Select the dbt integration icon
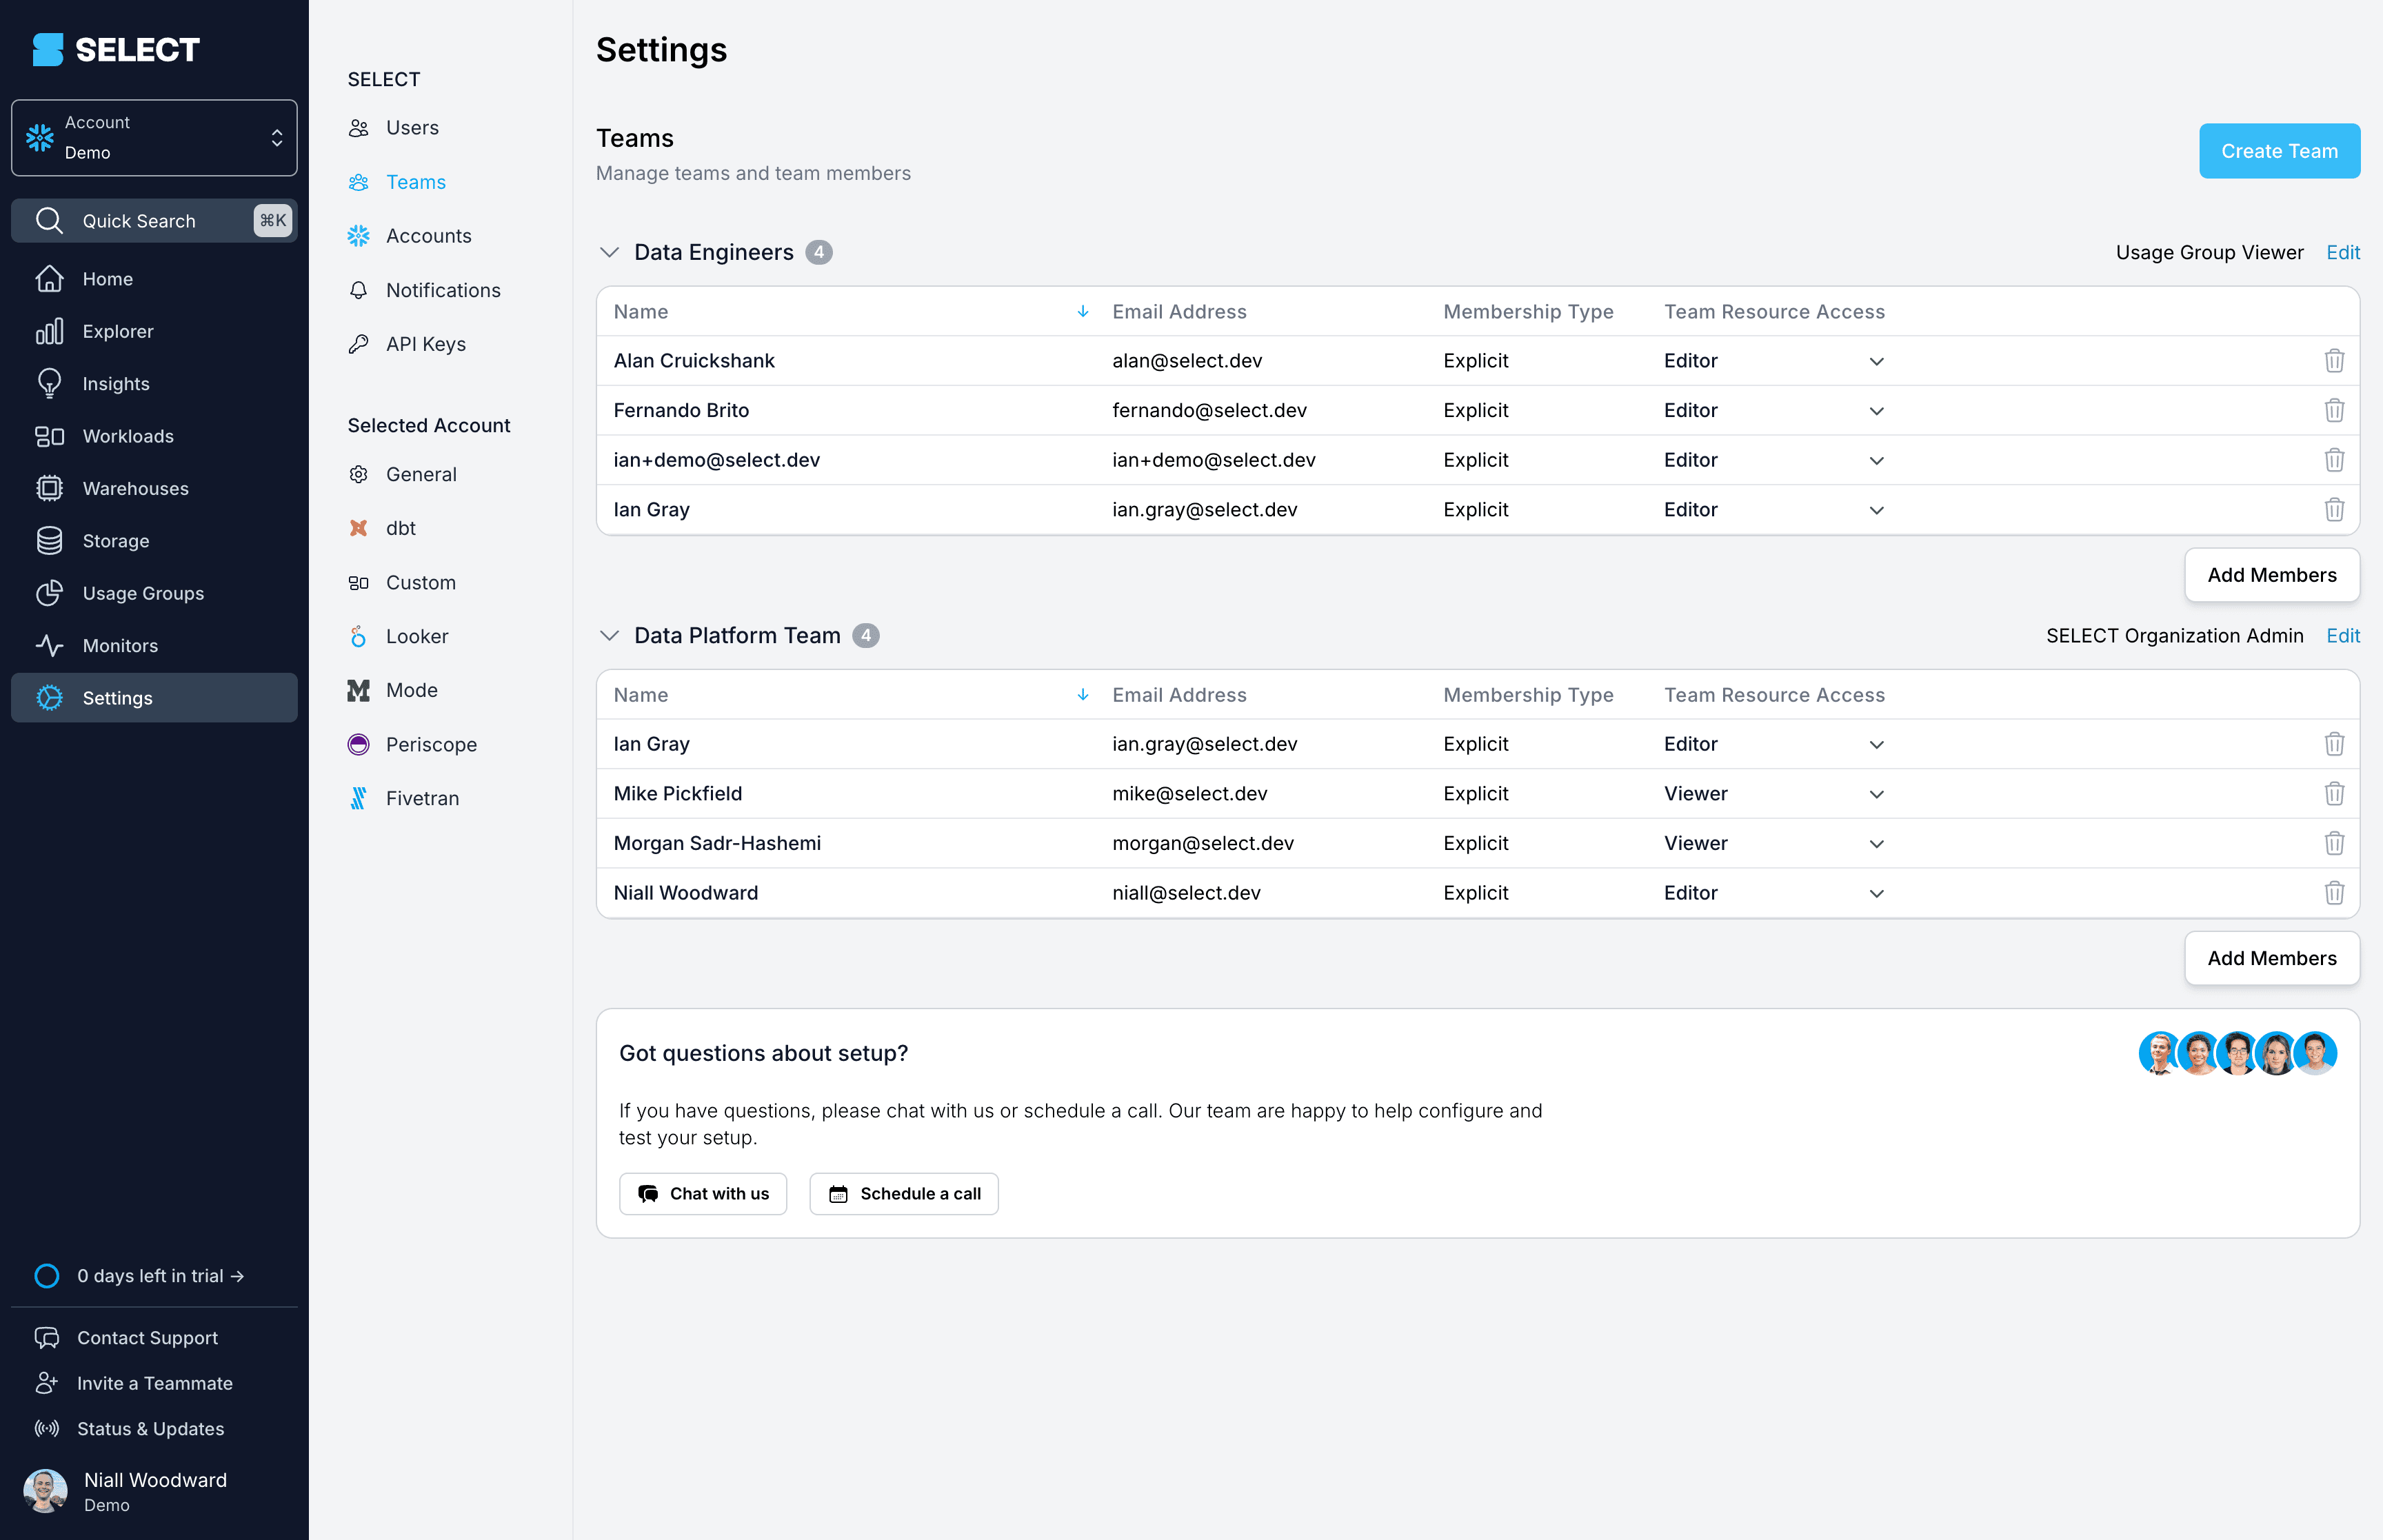The image size is (2383, 1540). click(358, 528)
